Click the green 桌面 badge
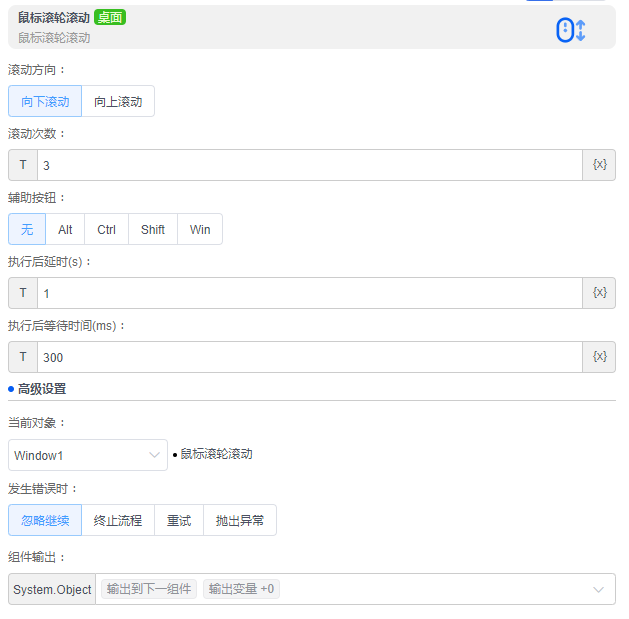Image resolution: width=629 pixels, height=619 pixels. [x=110, y=17]
